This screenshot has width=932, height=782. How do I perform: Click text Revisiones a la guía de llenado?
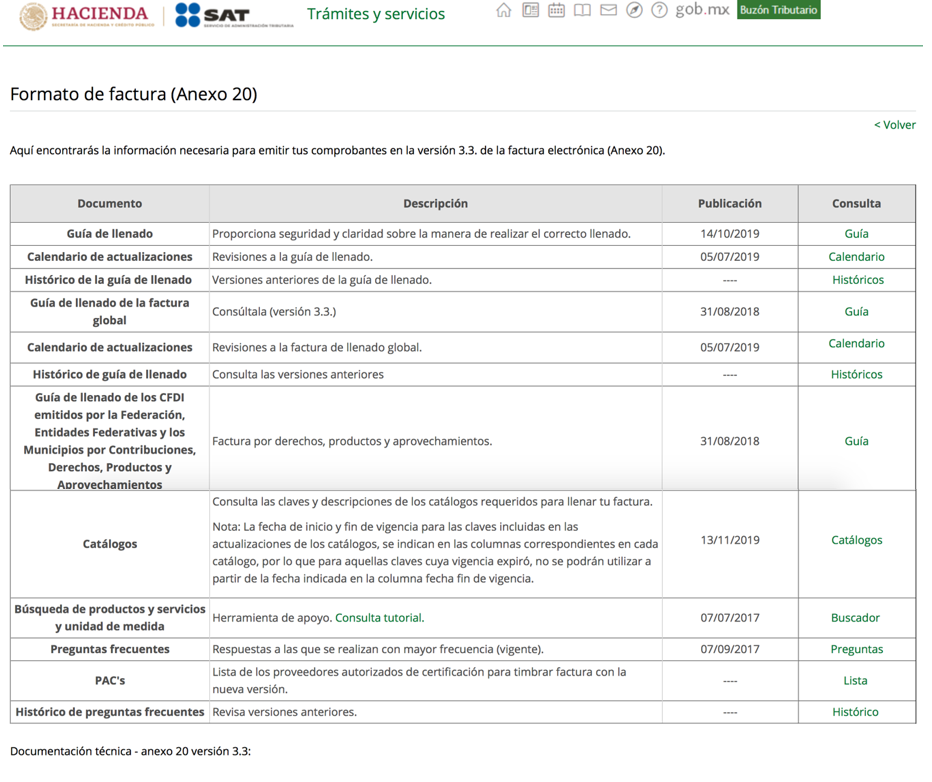click(x=292, y=257)
